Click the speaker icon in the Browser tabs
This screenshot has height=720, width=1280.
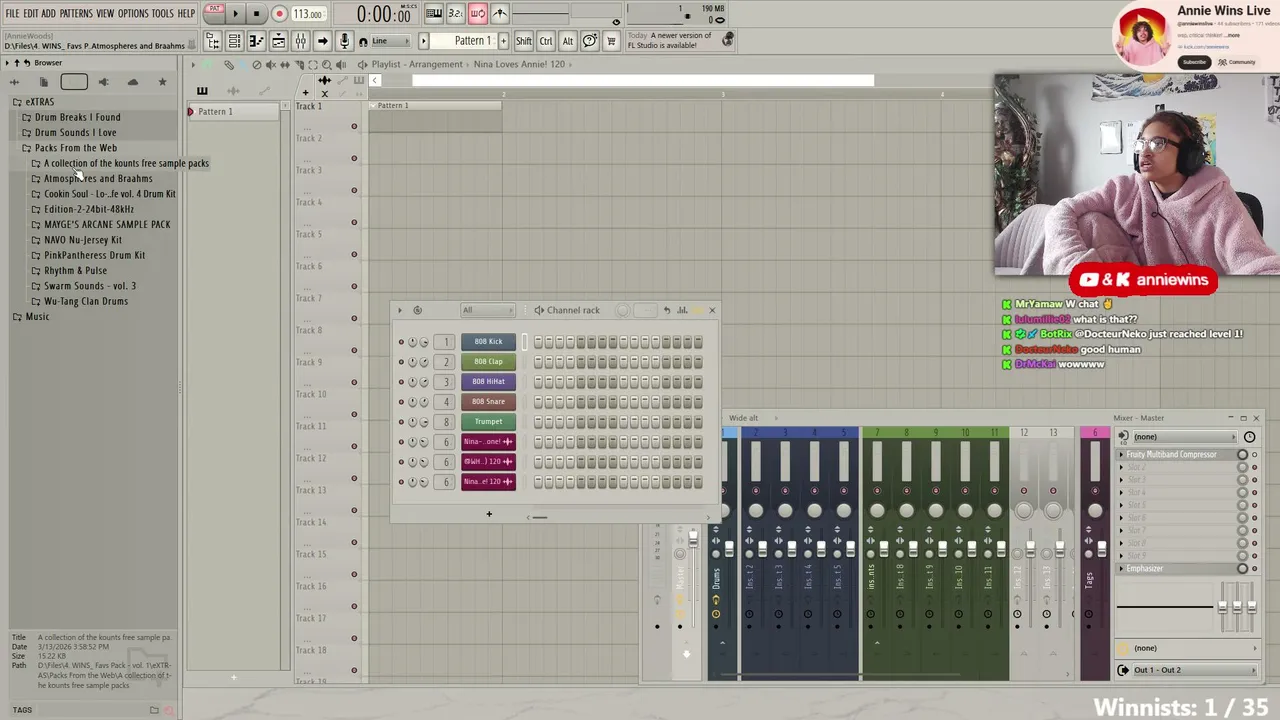pos(103,82)
